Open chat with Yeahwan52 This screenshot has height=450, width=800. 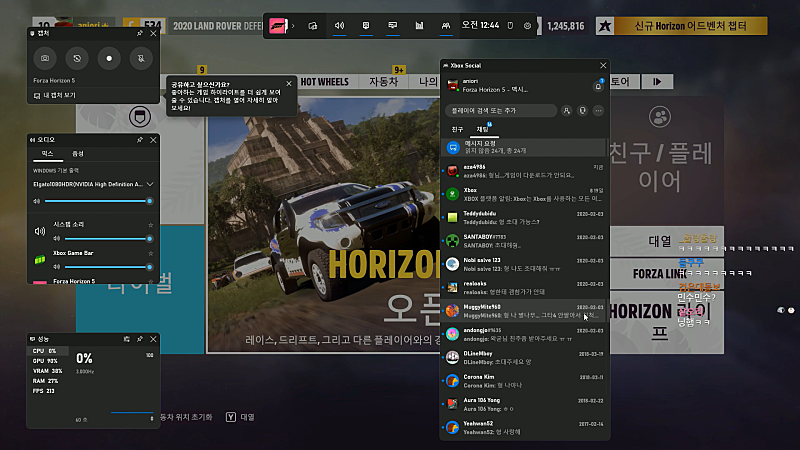pyautogui.click(x=524, y=428)
